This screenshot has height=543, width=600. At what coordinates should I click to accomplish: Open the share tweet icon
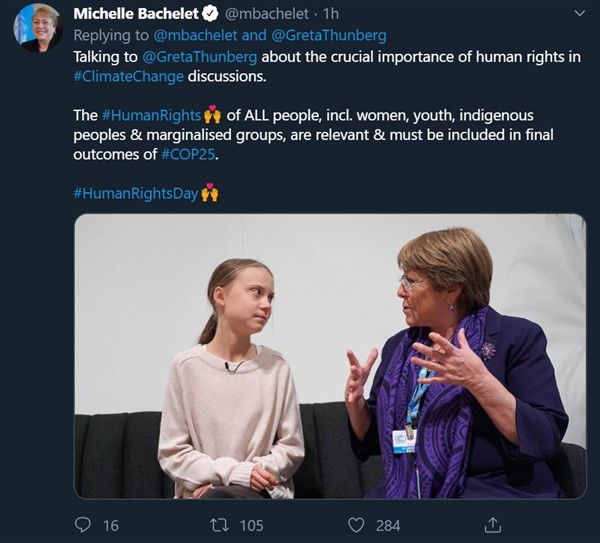point(492,524)
